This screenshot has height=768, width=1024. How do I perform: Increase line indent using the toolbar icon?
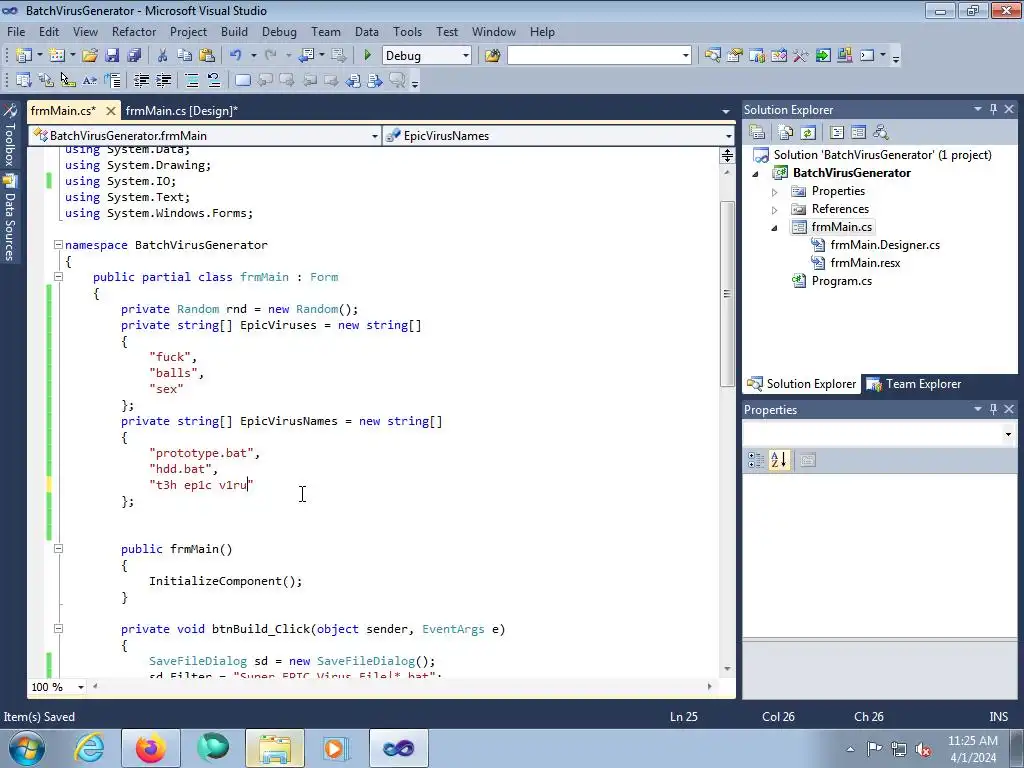pos(163,80)
